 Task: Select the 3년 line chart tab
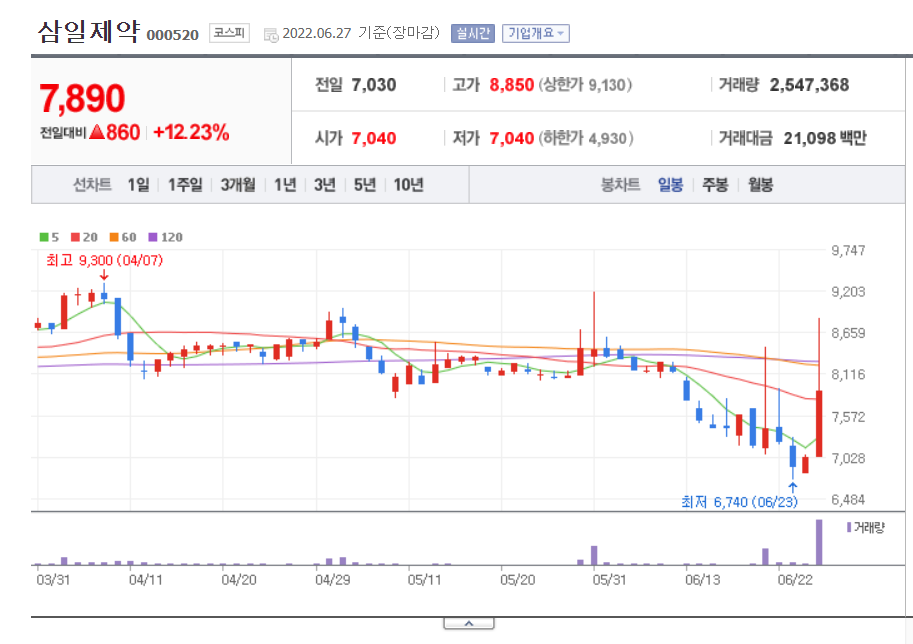325,185
